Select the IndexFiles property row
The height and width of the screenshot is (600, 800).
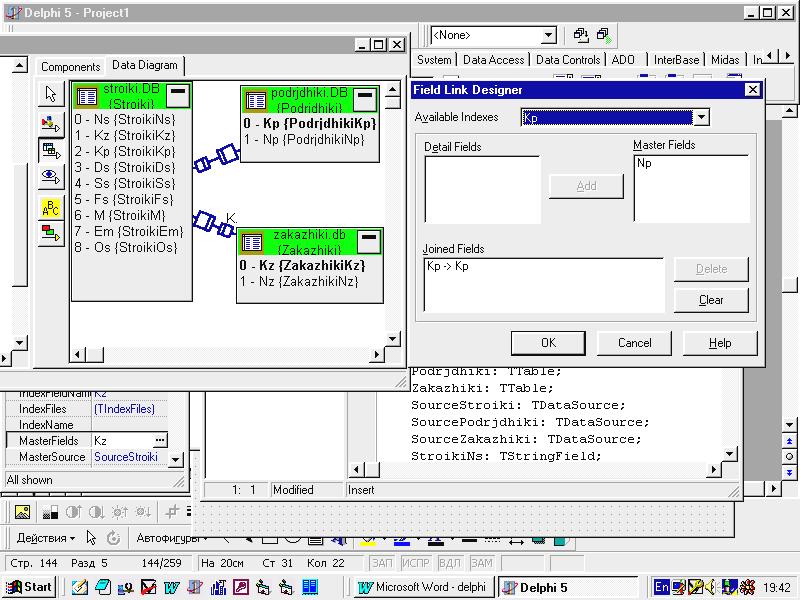(x=87, y=409)
